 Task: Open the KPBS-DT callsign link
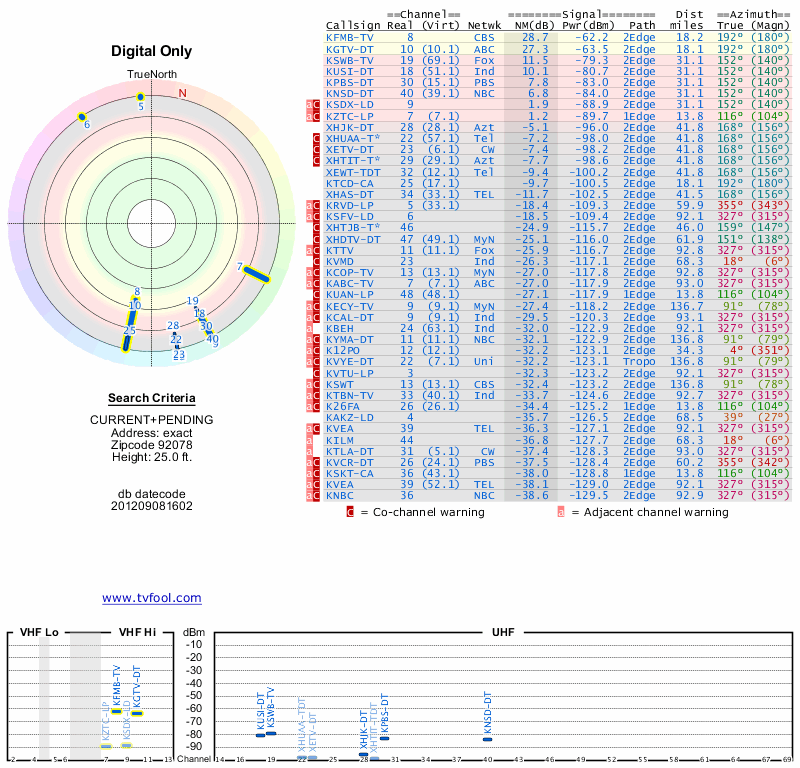pos(349,81)
